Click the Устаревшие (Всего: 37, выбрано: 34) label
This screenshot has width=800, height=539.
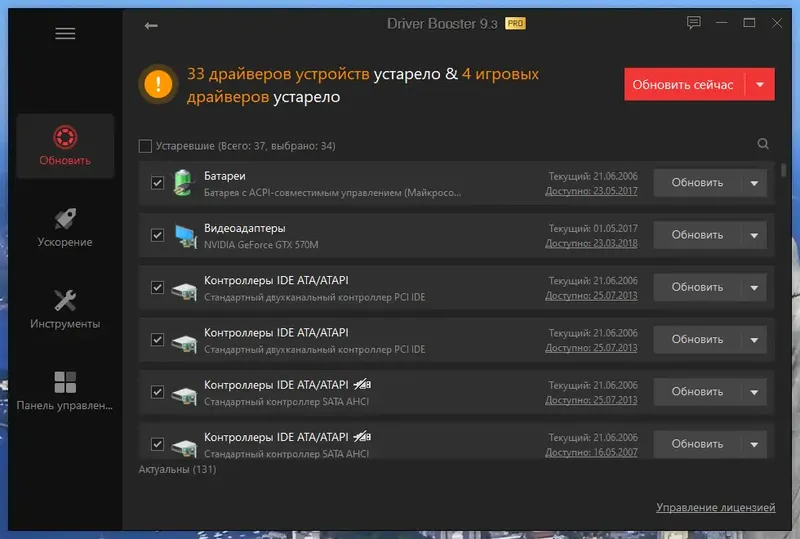click(x=245, y=146)
